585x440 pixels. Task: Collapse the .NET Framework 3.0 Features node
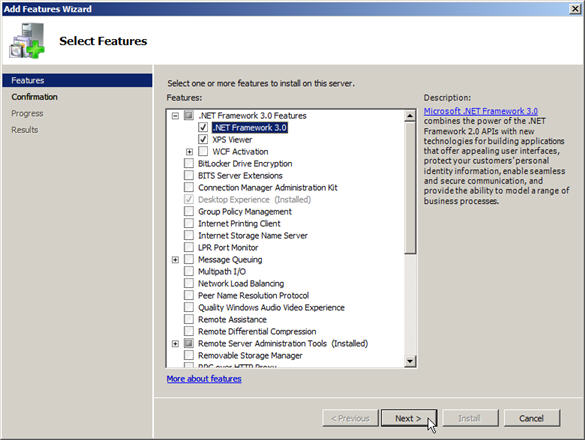pyautogui.click(x=175, y=116)
